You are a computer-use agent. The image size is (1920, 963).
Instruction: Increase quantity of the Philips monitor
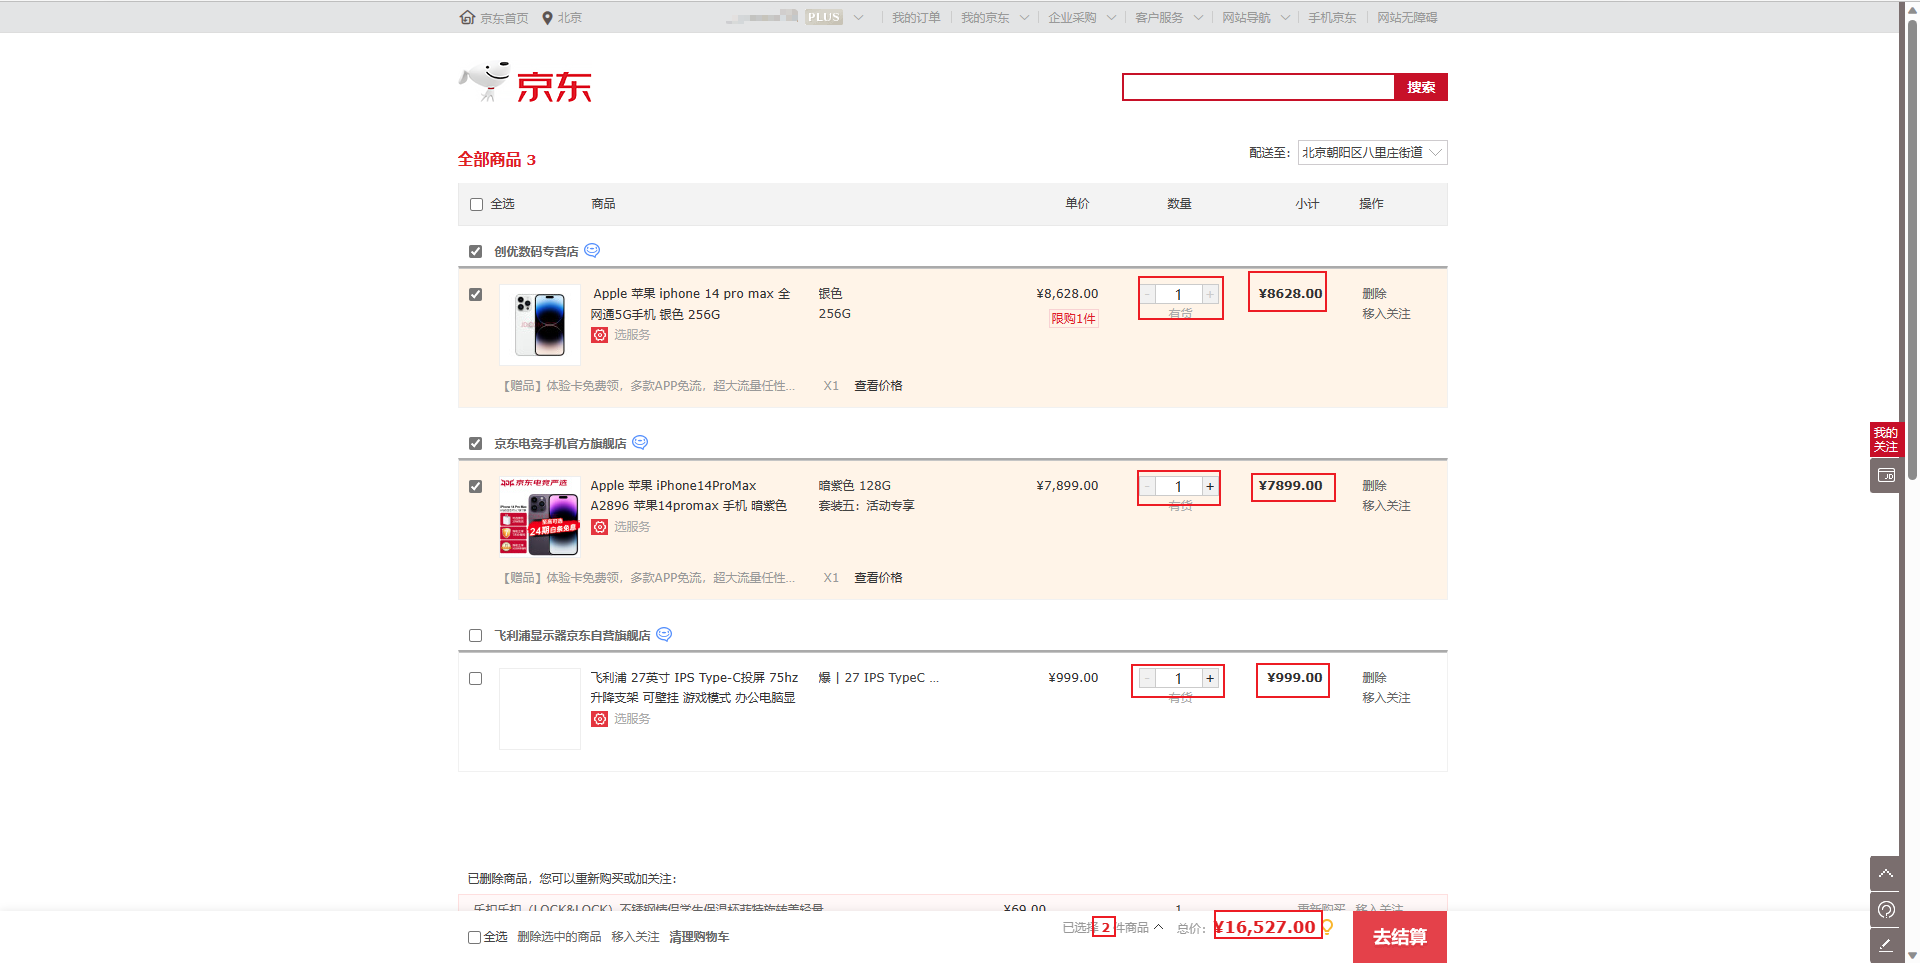tap(1210, 678)
